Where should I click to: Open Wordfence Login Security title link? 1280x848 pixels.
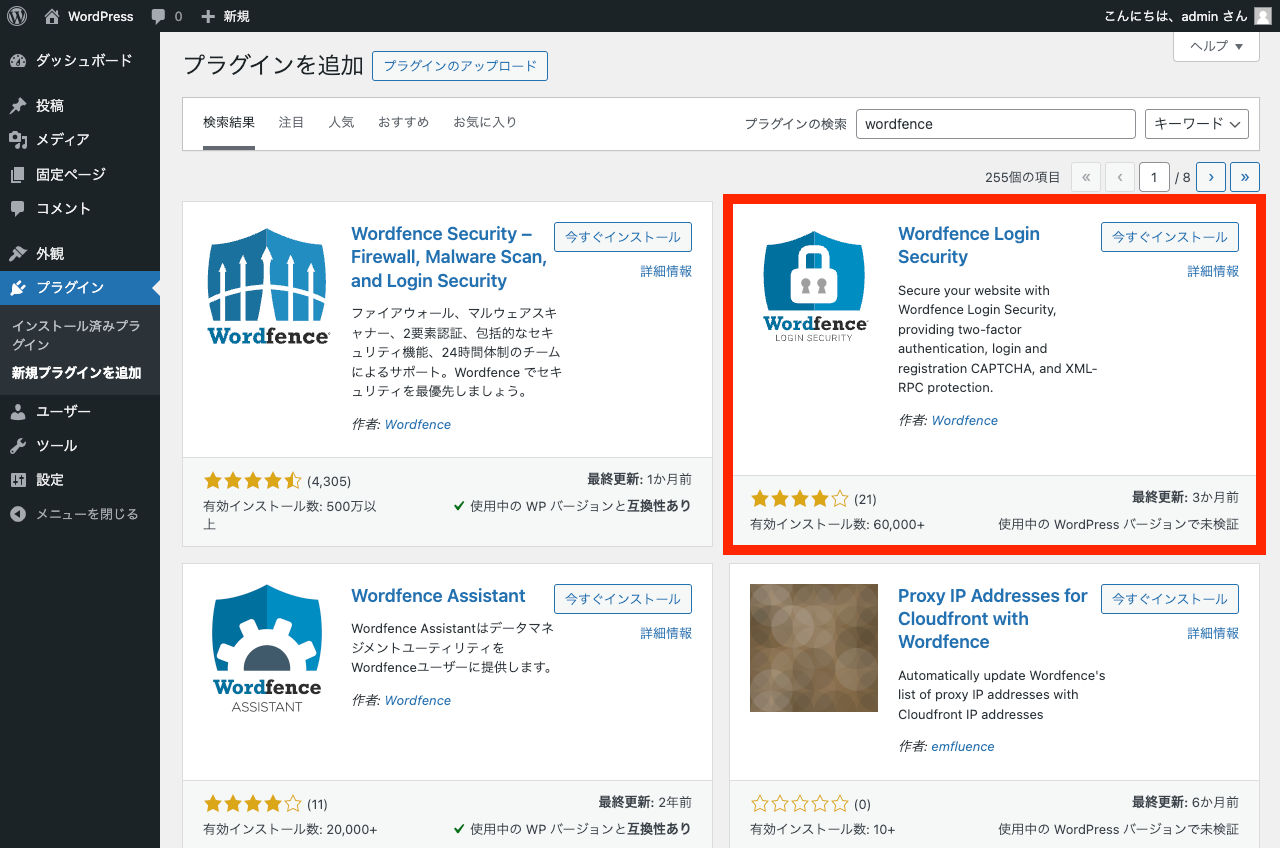[x=969, y=245]
